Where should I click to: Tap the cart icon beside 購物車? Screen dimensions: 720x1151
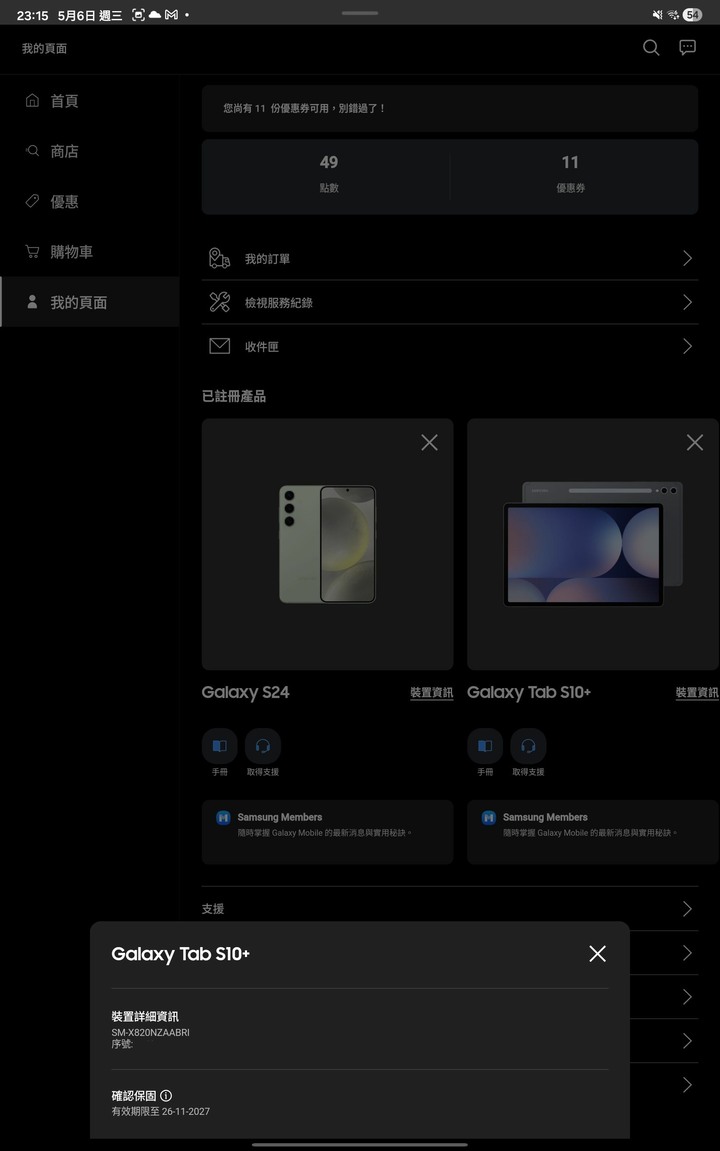32,252
